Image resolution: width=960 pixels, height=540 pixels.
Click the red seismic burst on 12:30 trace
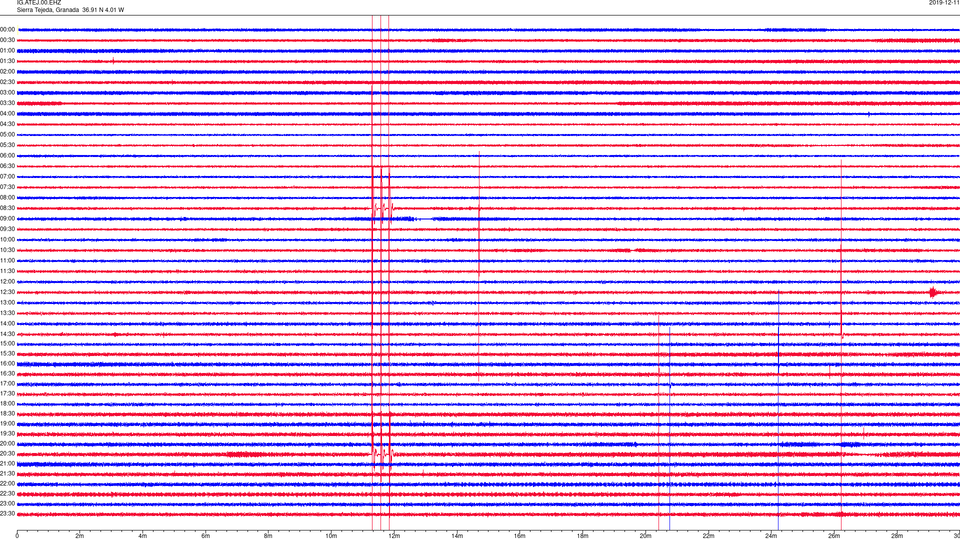[x=933, y=292]
